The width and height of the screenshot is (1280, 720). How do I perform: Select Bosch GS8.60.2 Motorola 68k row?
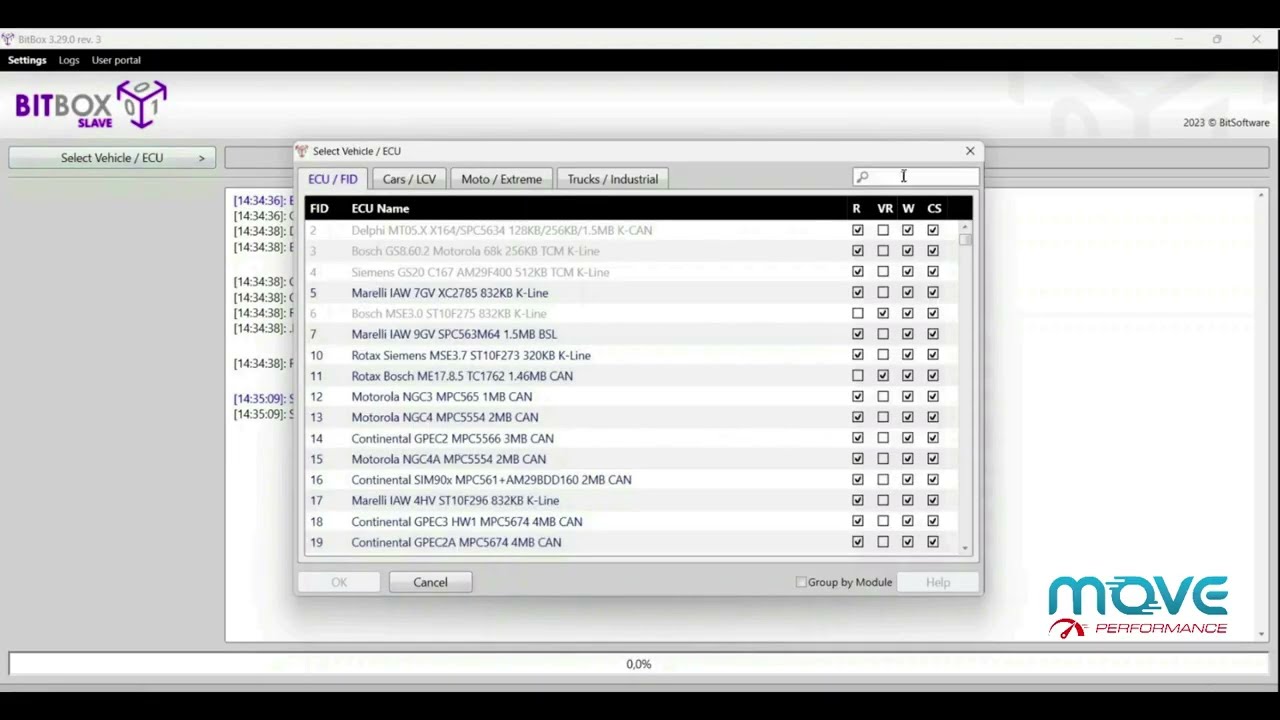point(631,251)
